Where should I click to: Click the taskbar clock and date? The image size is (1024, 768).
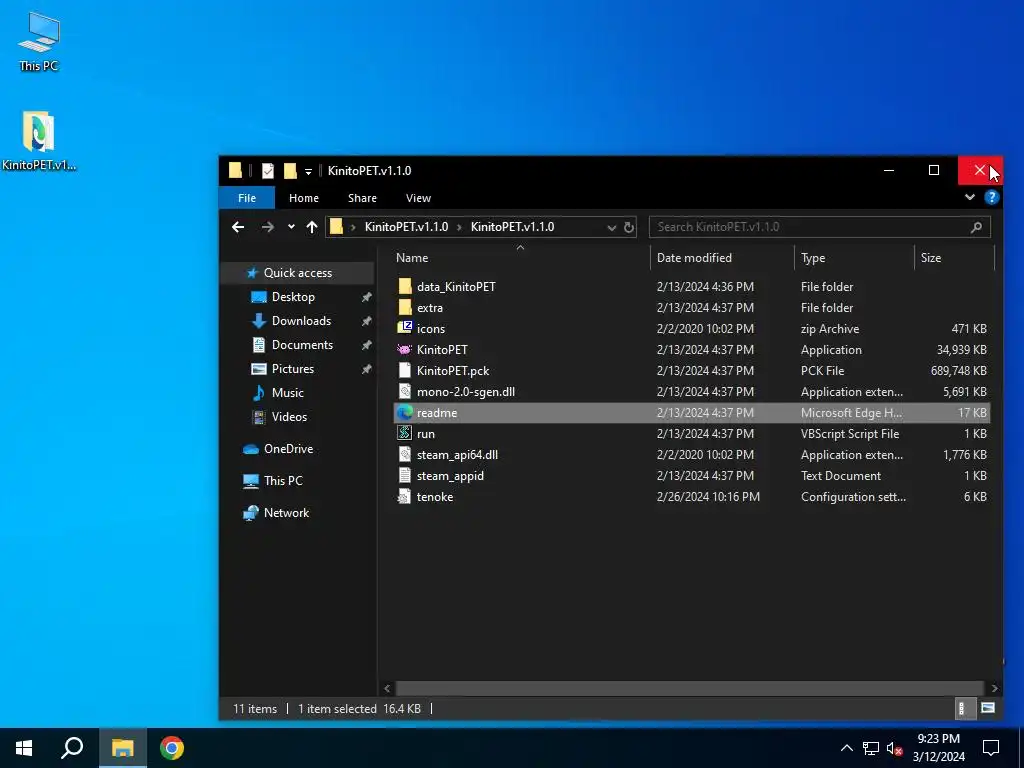coord(938,748)
